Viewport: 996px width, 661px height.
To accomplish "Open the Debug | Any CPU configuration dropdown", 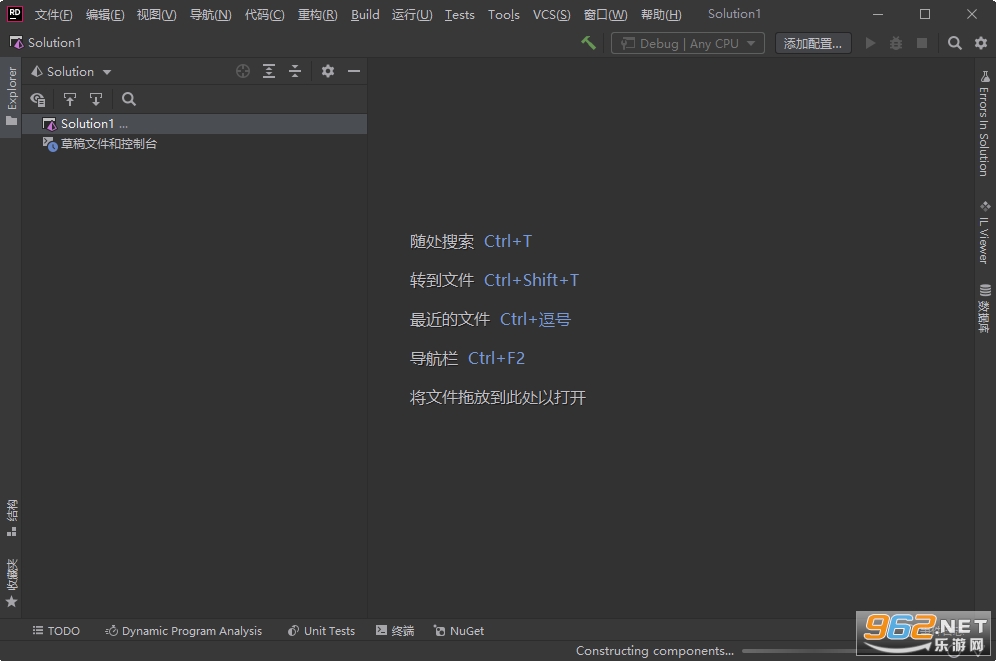I will pyautogui.click(x=688, y=43).
